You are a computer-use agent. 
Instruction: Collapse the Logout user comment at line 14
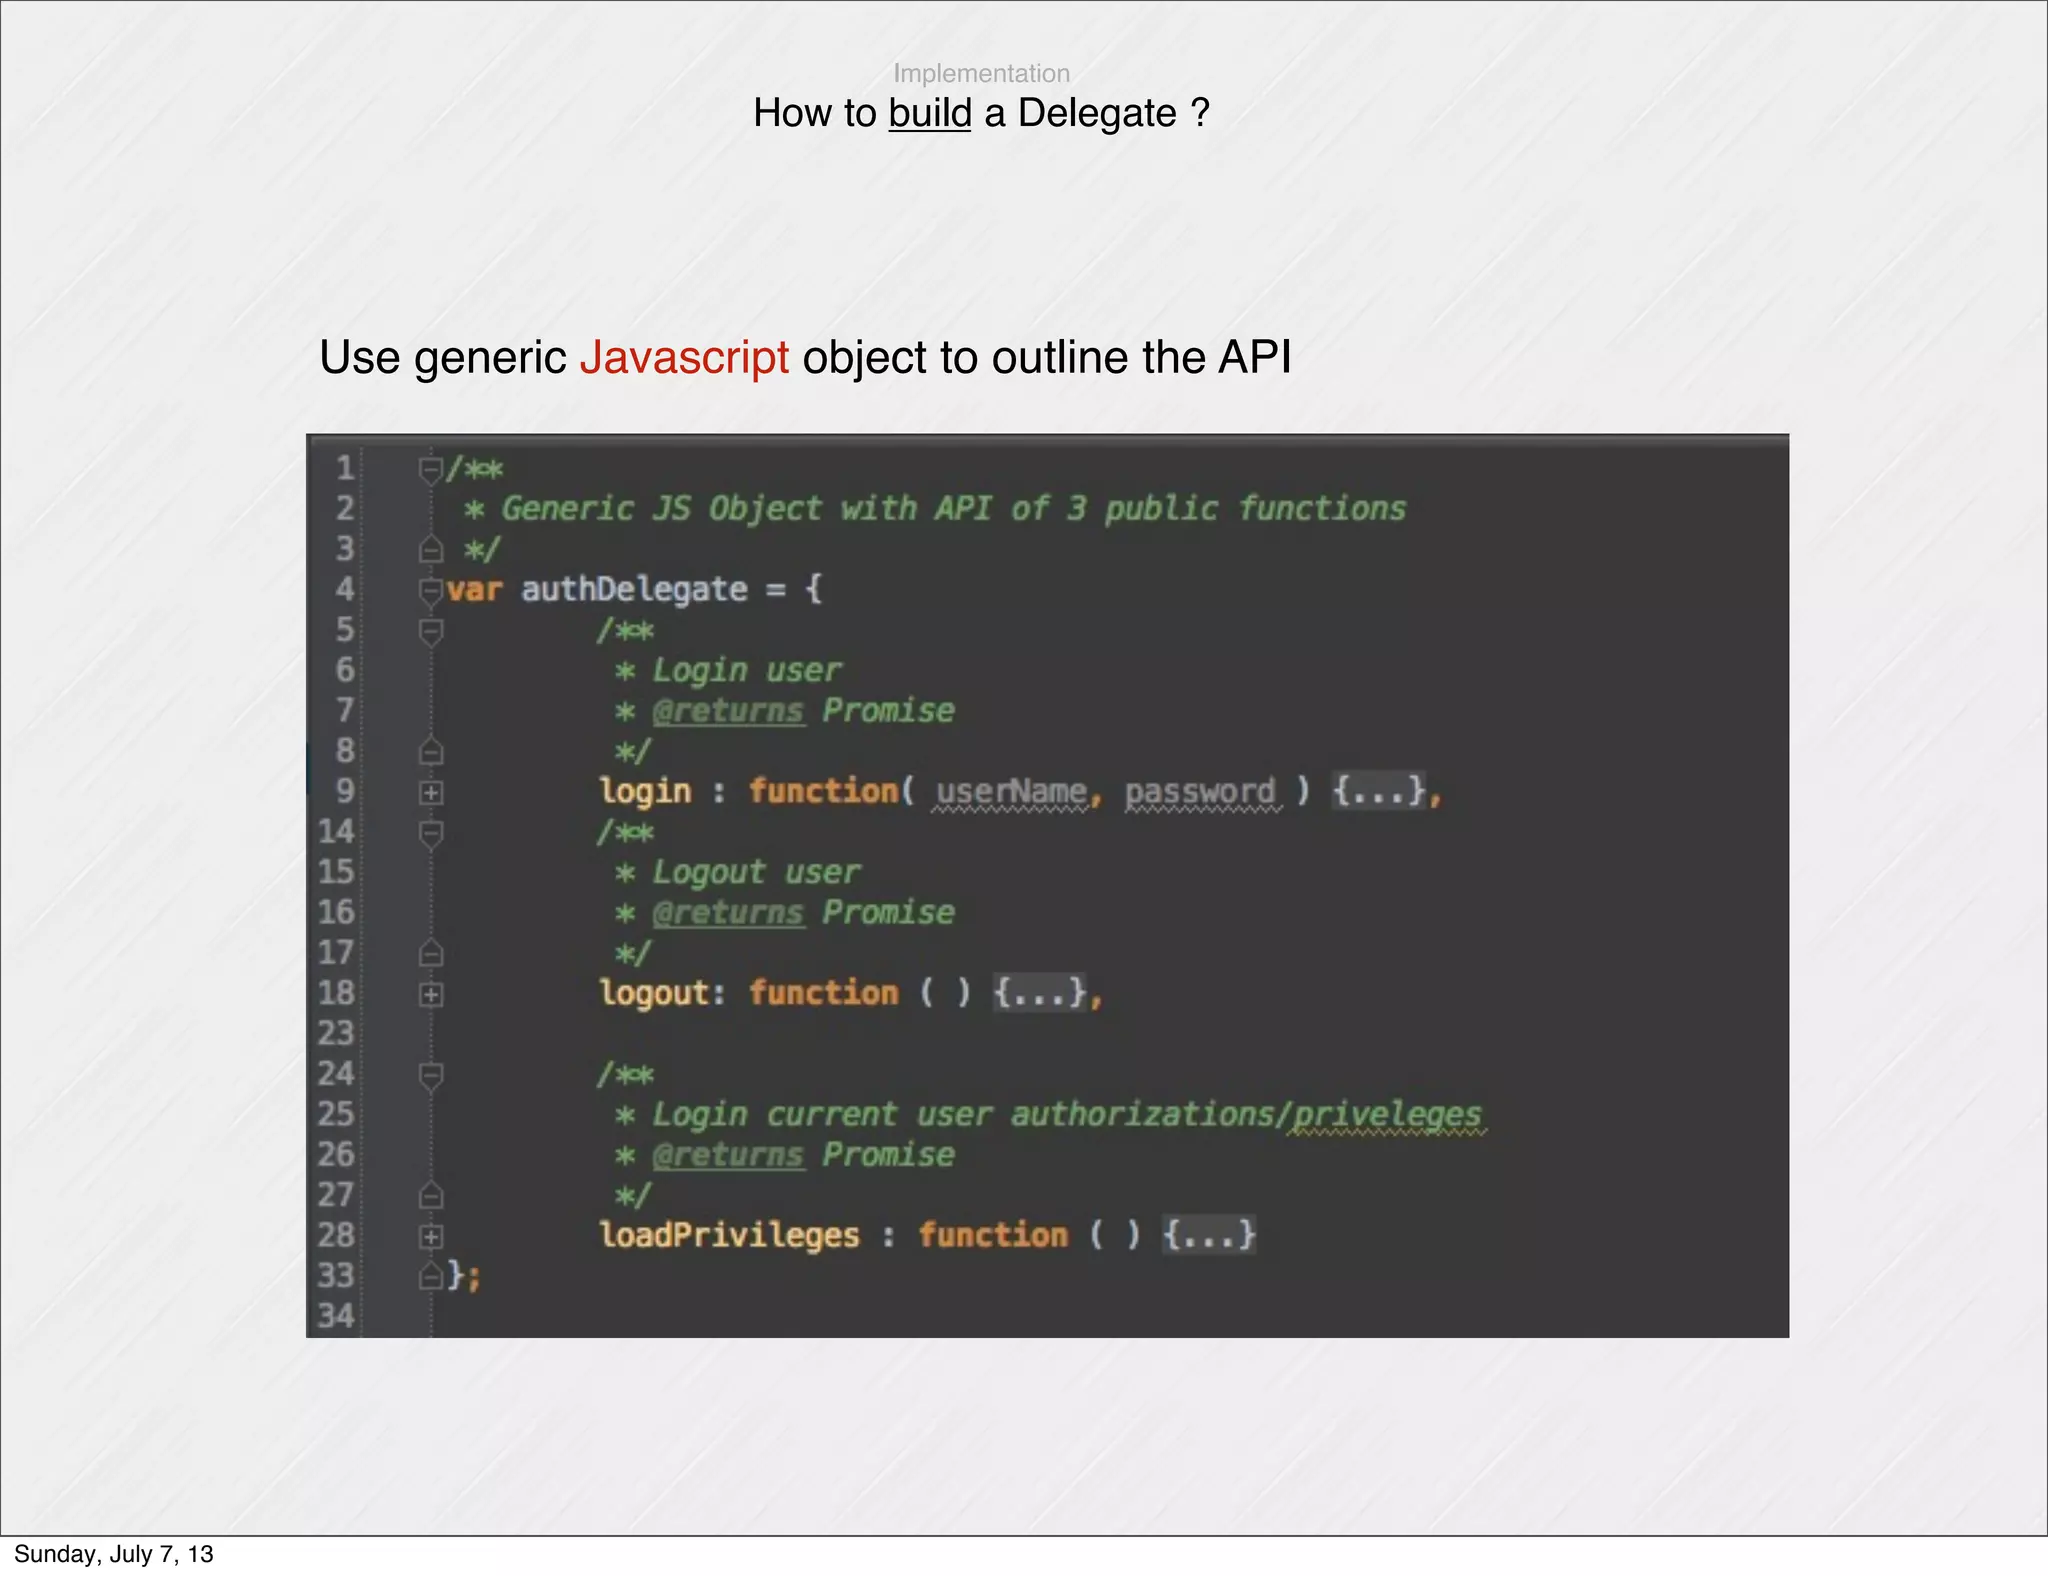tap(430, 834)
